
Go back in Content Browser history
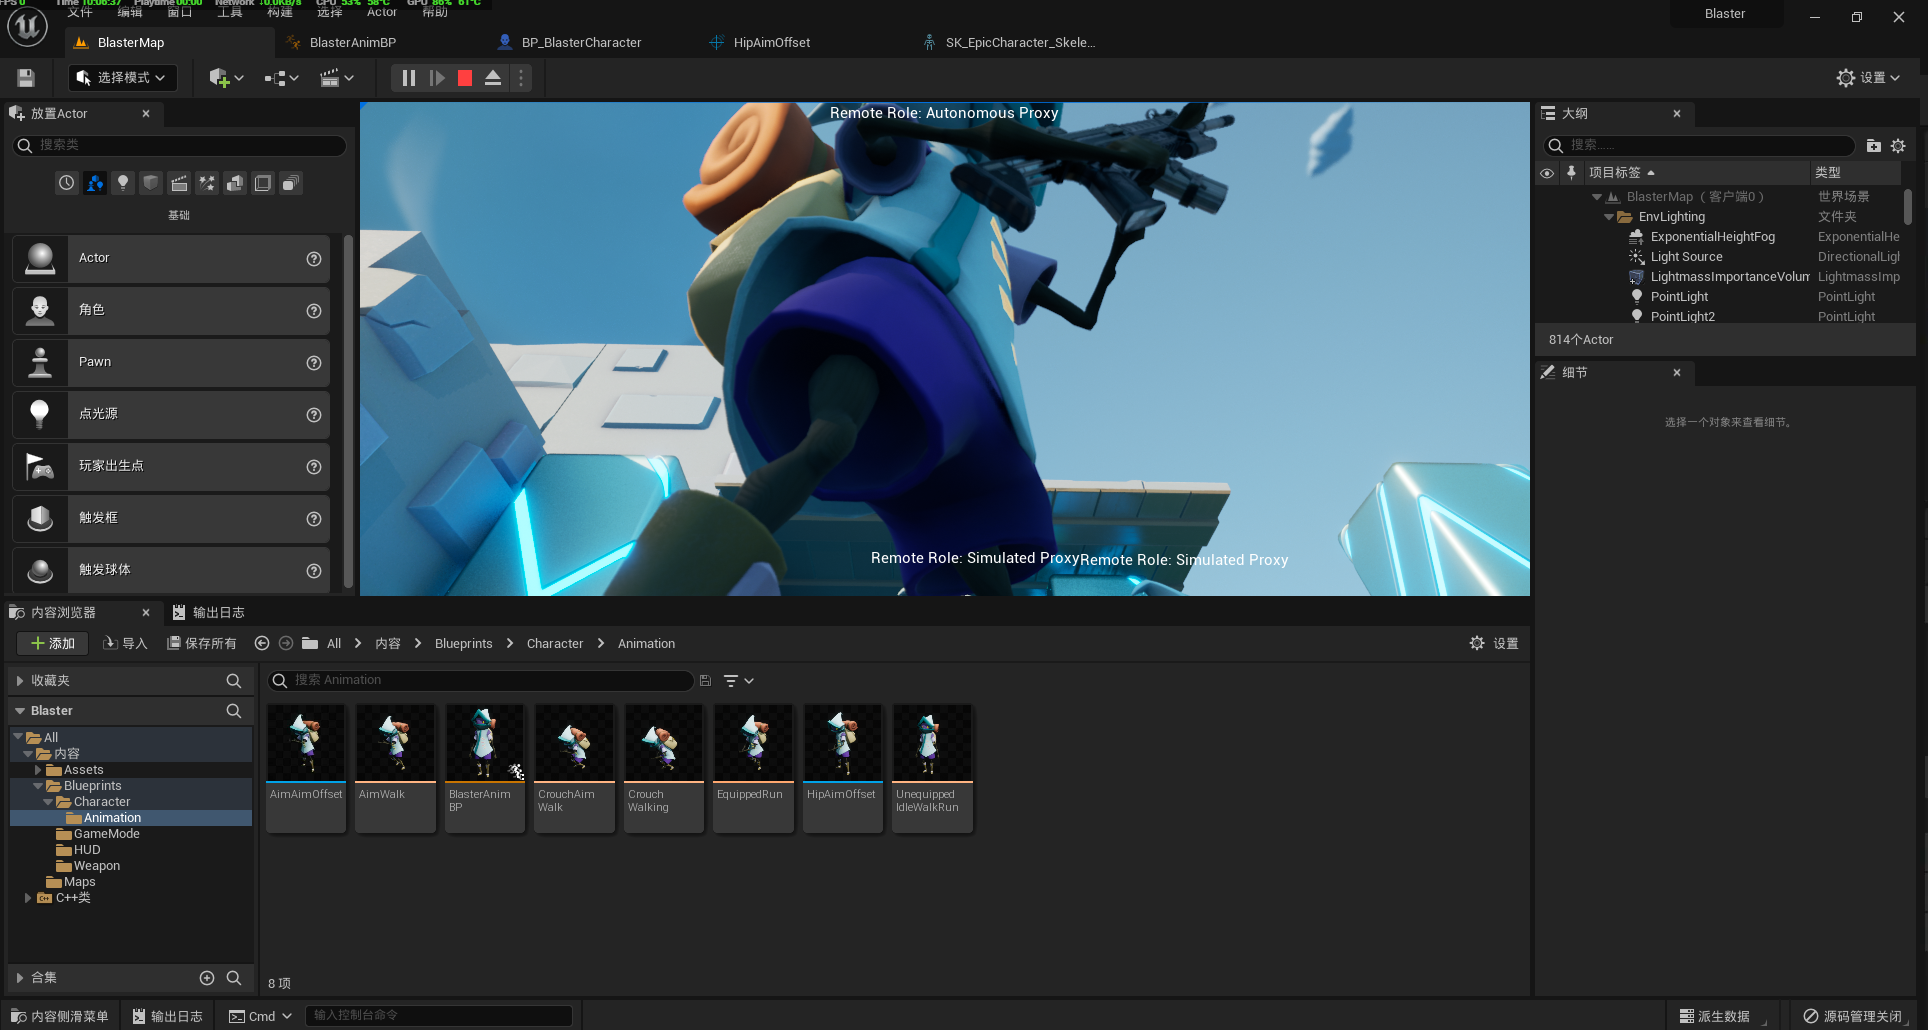pyautogui.click(x=262, y=644)
